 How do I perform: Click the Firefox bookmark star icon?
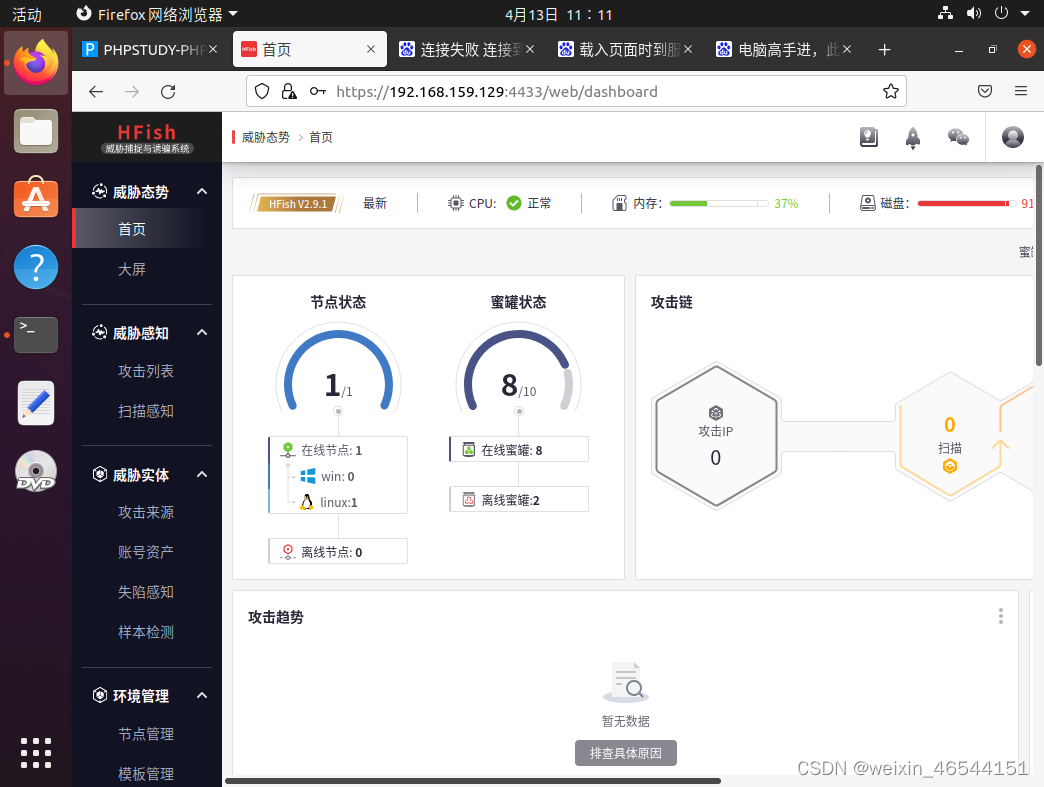(x=890, y=91)
